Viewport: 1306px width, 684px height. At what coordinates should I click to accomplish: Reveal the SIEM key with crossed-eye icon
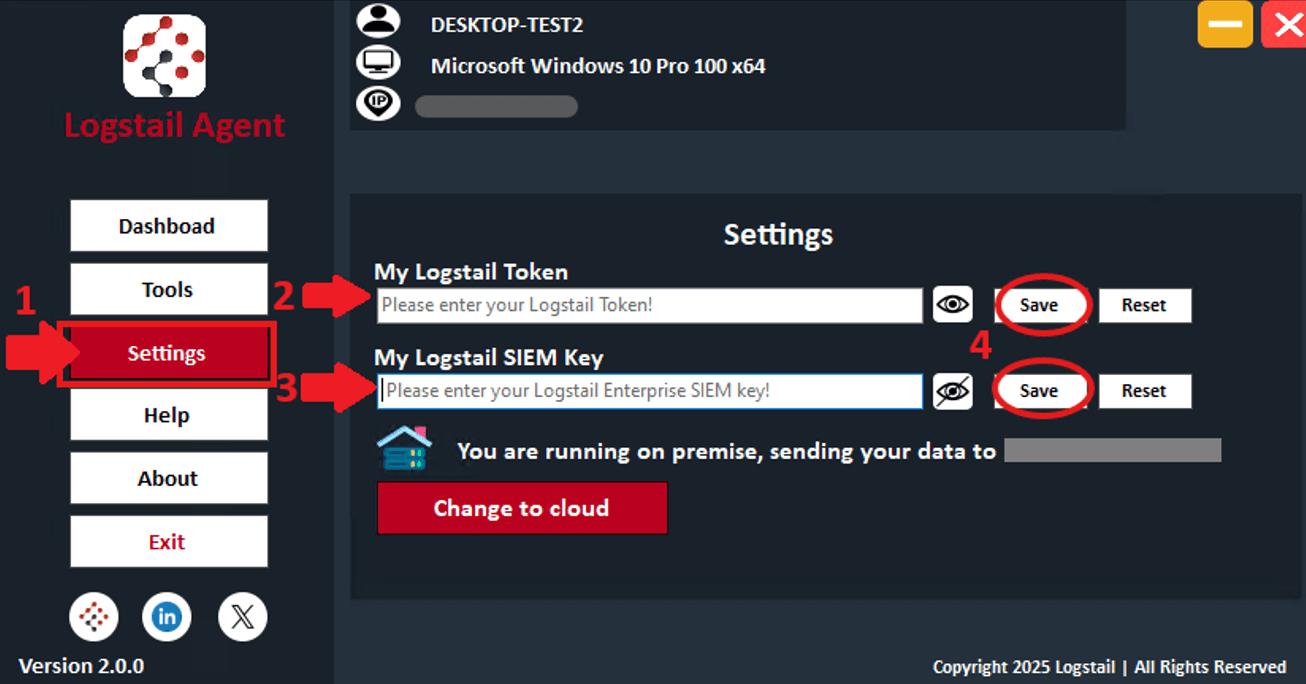[953, 391]
